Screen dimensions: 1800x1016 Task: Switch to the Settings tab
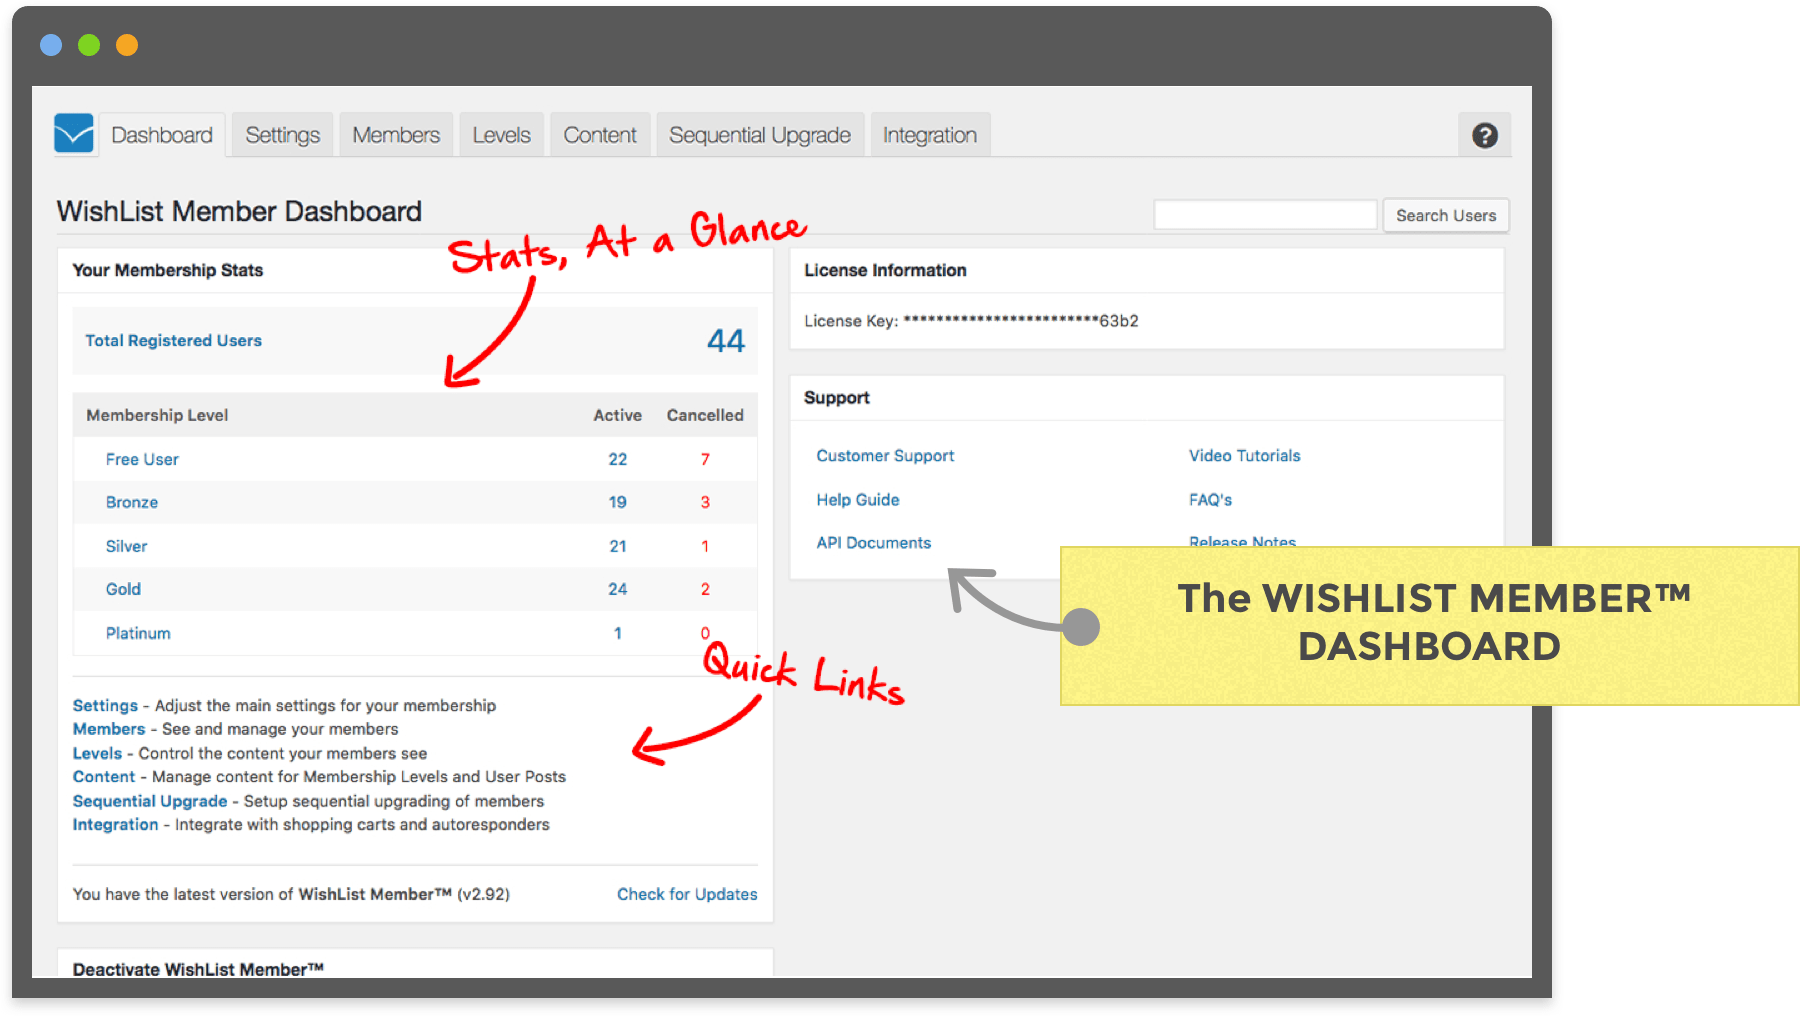[282, 134]
